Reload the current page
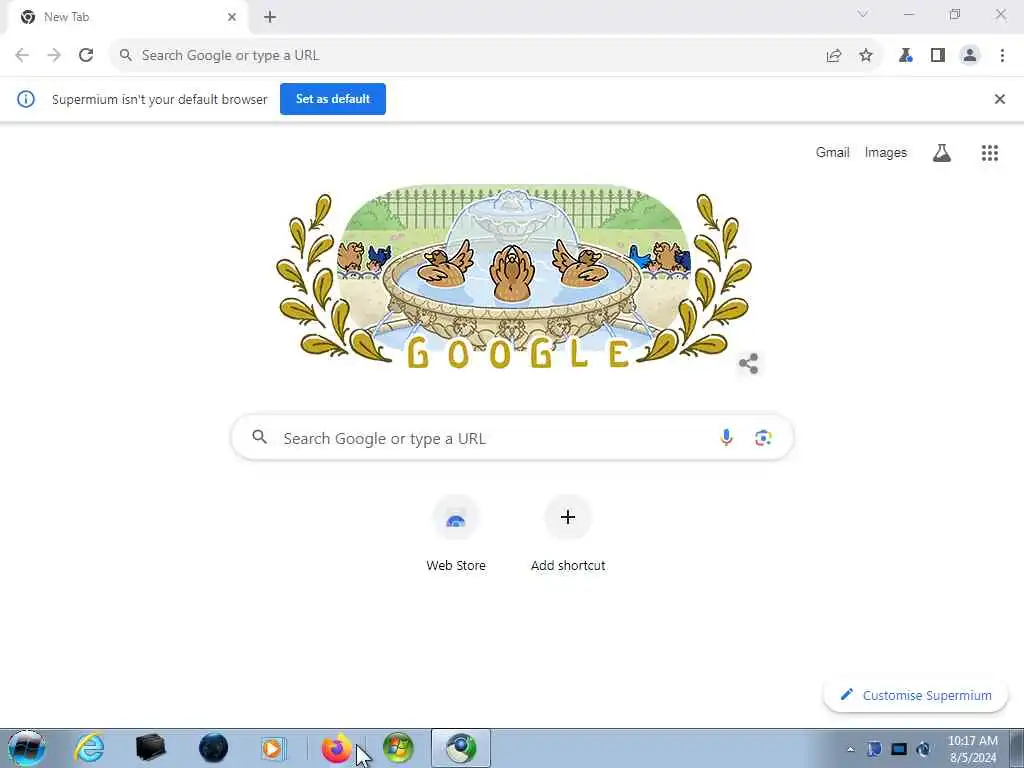This screenshot has width=1024, height=768. pos(86,56)
